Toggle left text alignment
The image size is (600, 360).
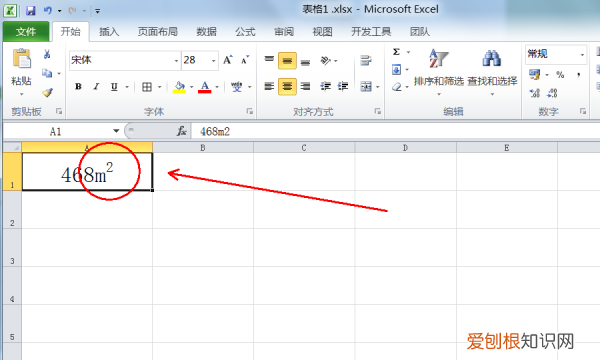269,86
